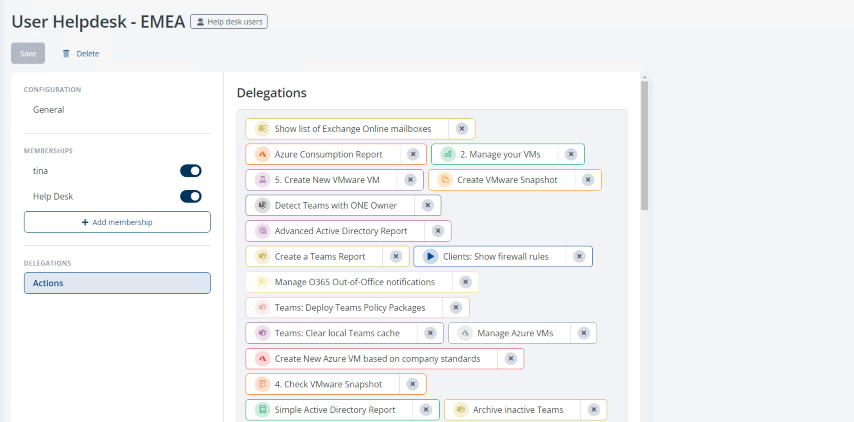Click the Help Desk membership name
The height and width of the screenshot is (422, 854).
click(x=53, y=197)
